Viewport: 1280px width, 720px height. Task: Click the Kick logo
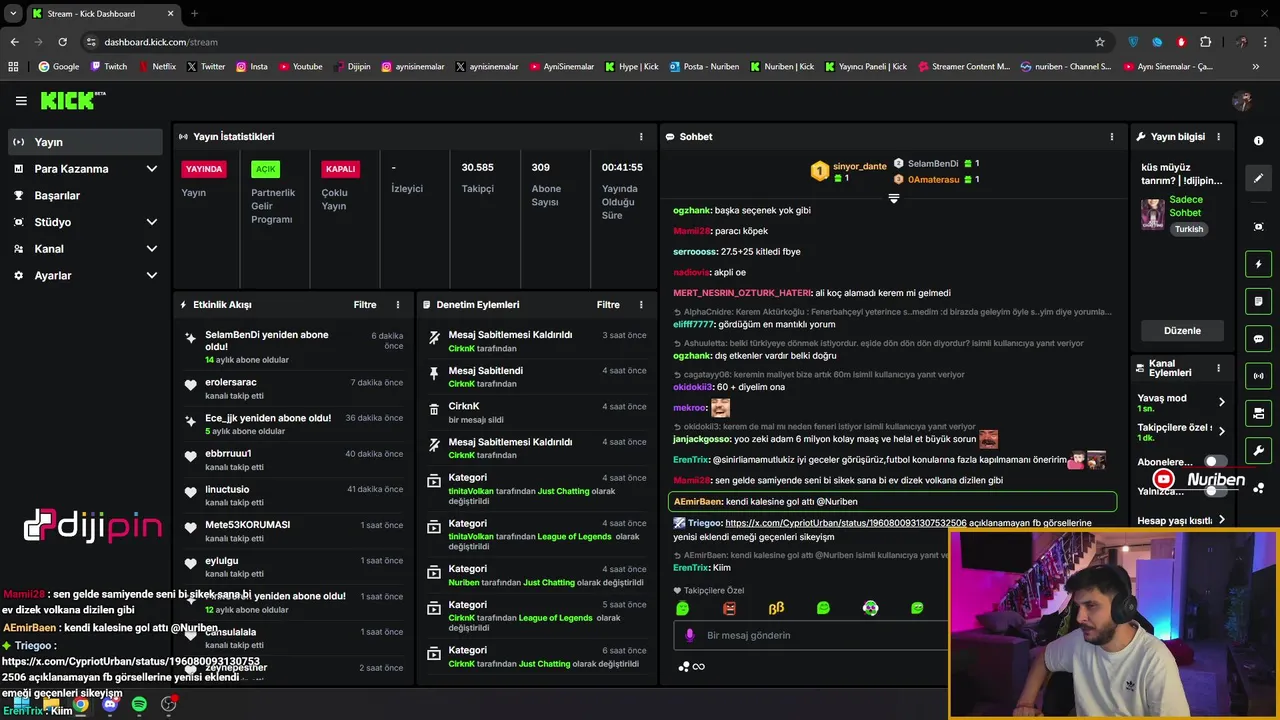tap(73, 100)
